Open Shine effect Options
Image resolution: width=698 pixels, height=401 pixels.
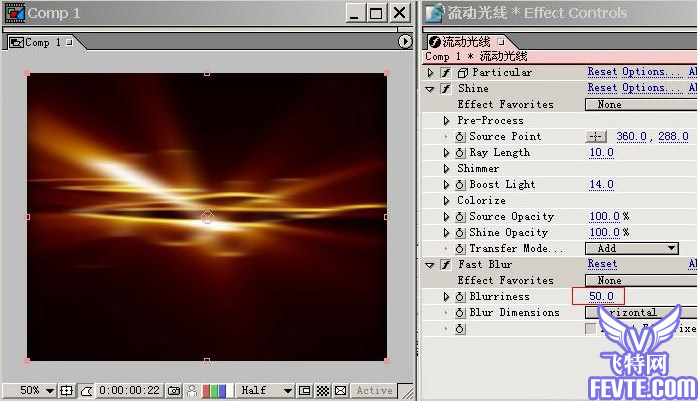coord(651,88)
